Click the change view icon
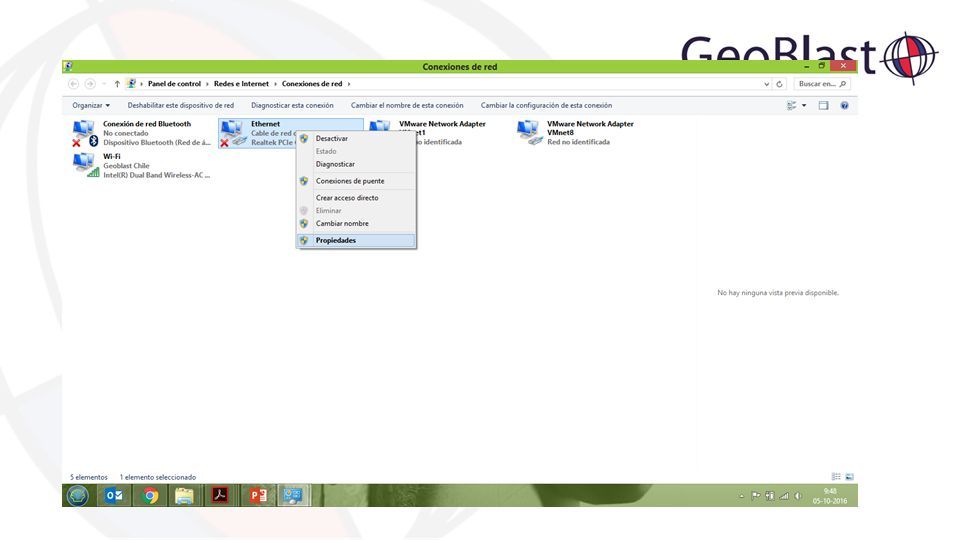960x540 pixels. click(792, 105)
